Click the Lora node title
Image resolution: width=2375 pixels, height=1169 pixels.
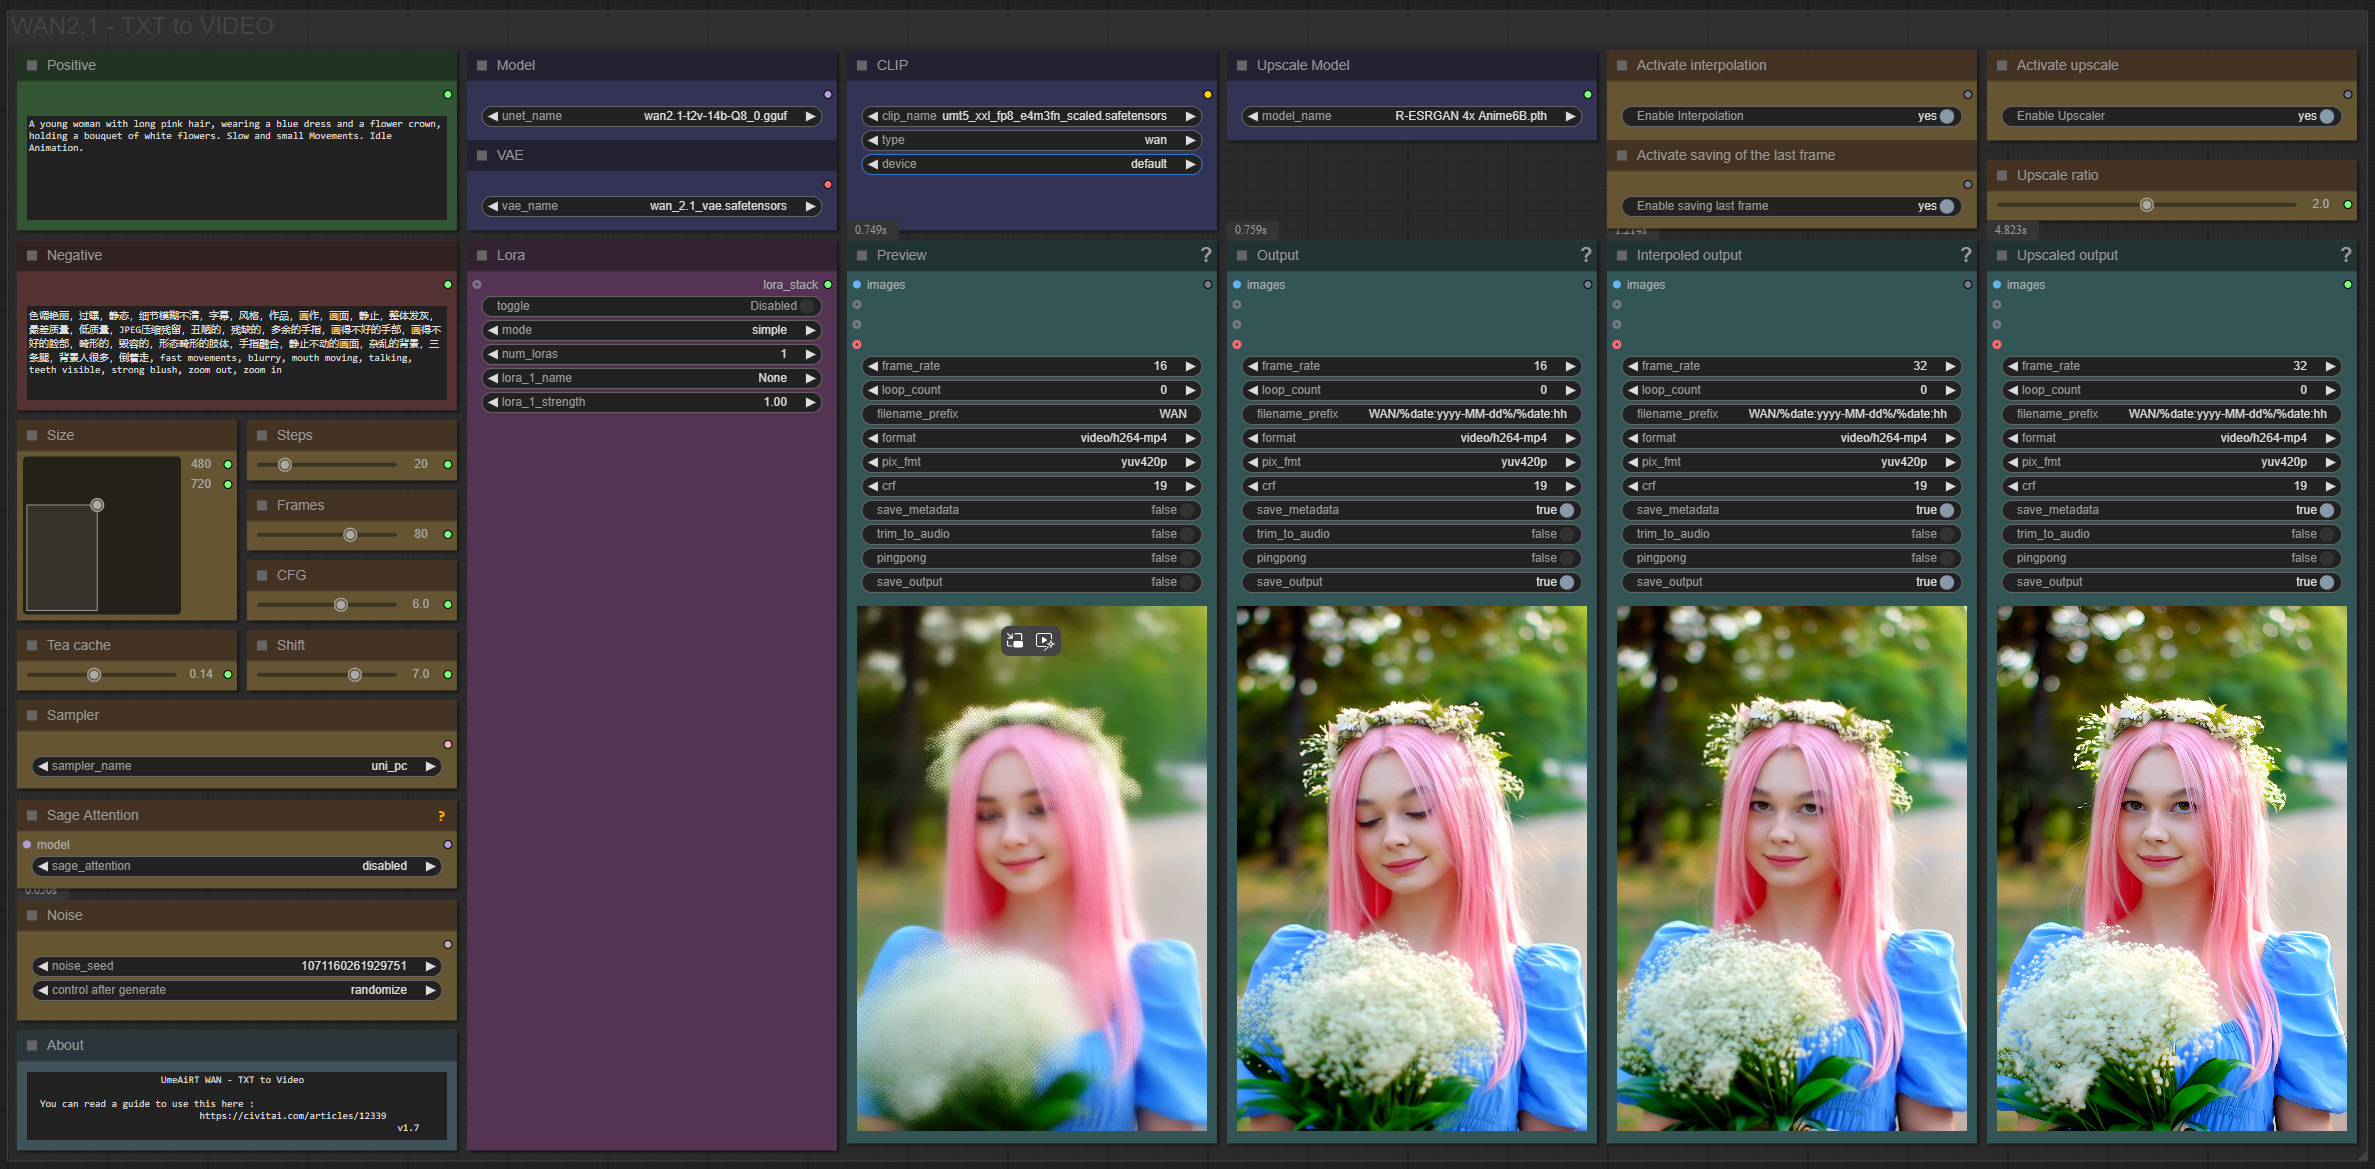tap(511, 255)
